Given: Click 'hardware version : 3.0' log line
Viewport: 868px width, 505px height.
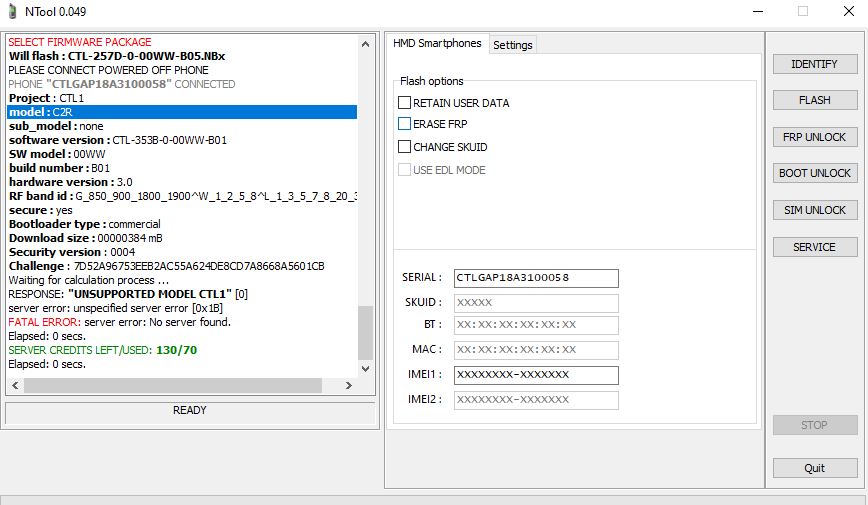Looking at the screenshot, I should (x=70, y=182).
